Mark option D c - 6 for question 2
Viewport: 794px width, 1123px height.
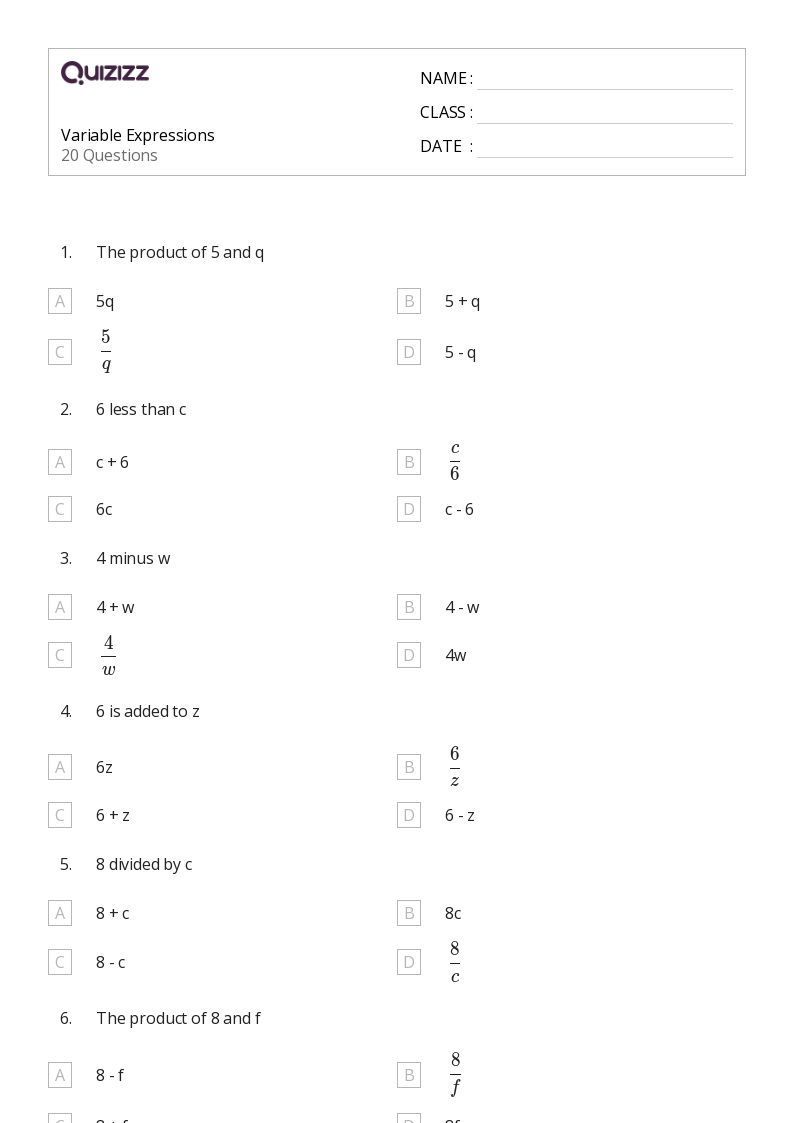409,510
